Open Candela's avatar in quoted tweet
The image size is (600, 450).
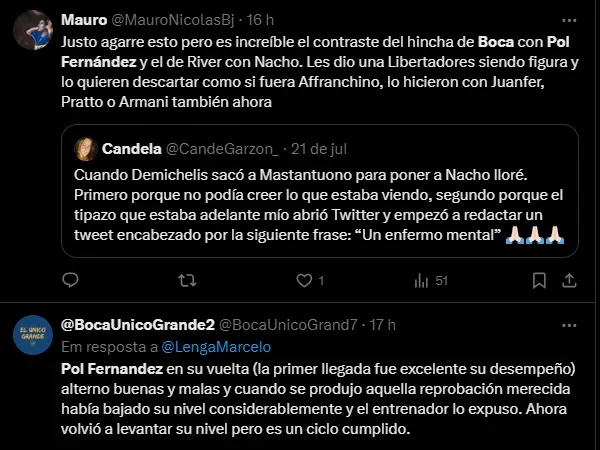[x=84, y=149]
